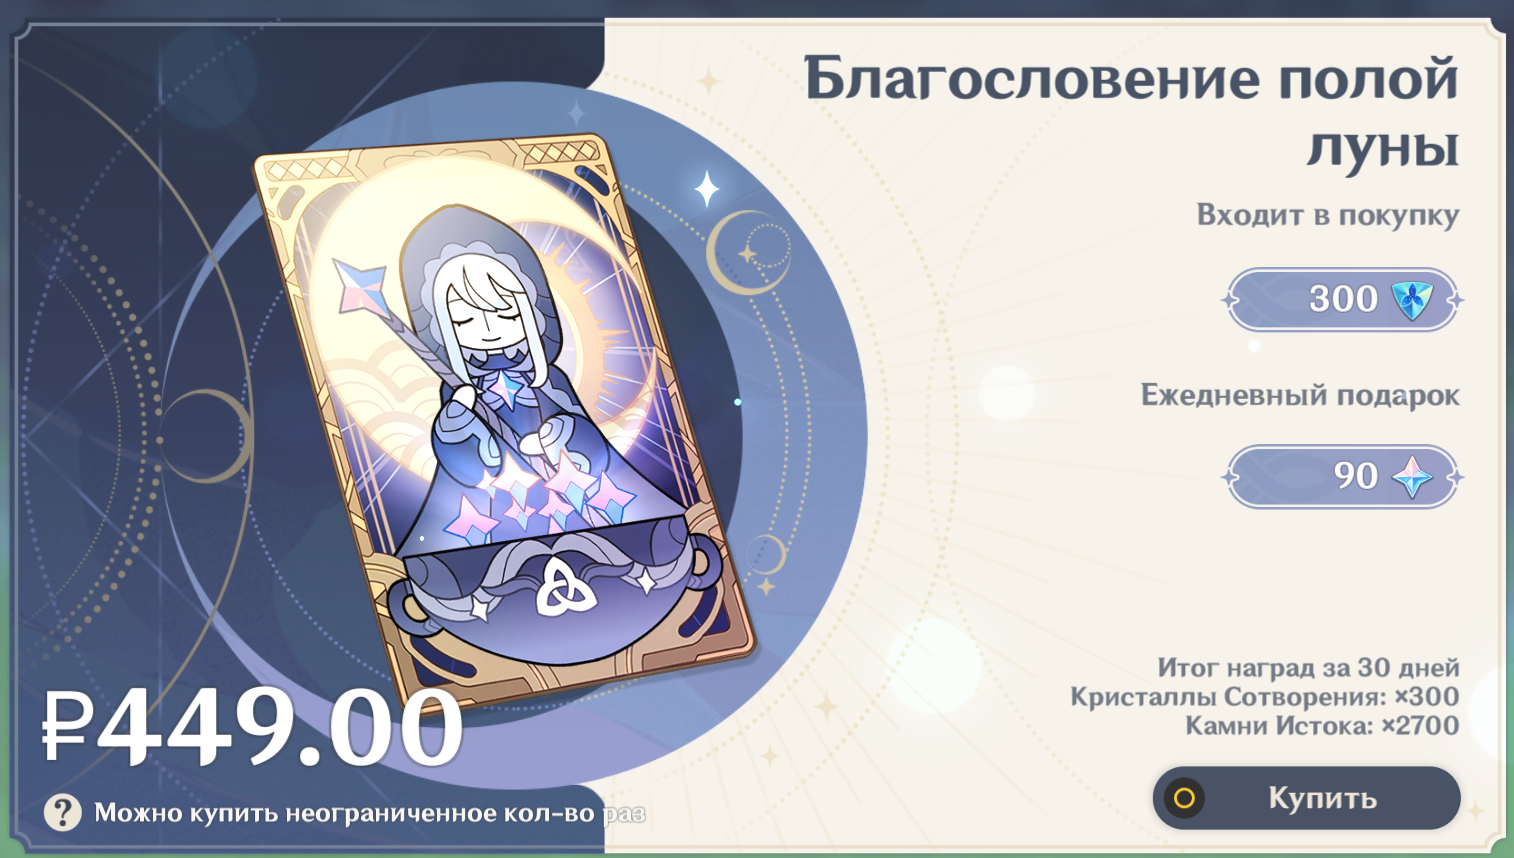Click the Genesis Crystal icon beside 300
The height and width of the screenshot is (858, 1514).
click(x=1412, y=299)
